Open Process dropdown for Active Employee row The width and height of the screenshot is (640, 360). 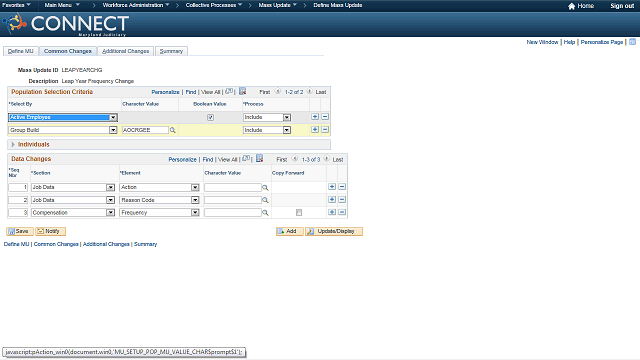267,118
